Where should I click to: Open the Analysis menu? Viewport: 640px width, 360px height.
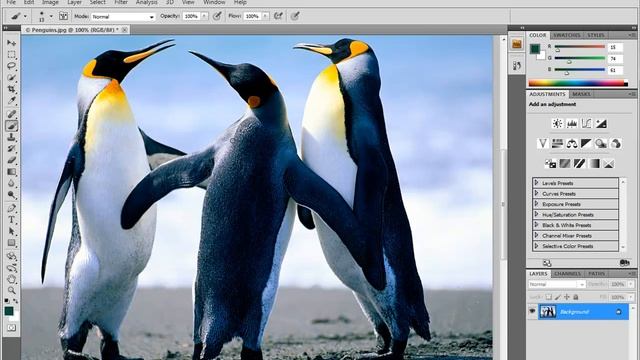[147, 2]
